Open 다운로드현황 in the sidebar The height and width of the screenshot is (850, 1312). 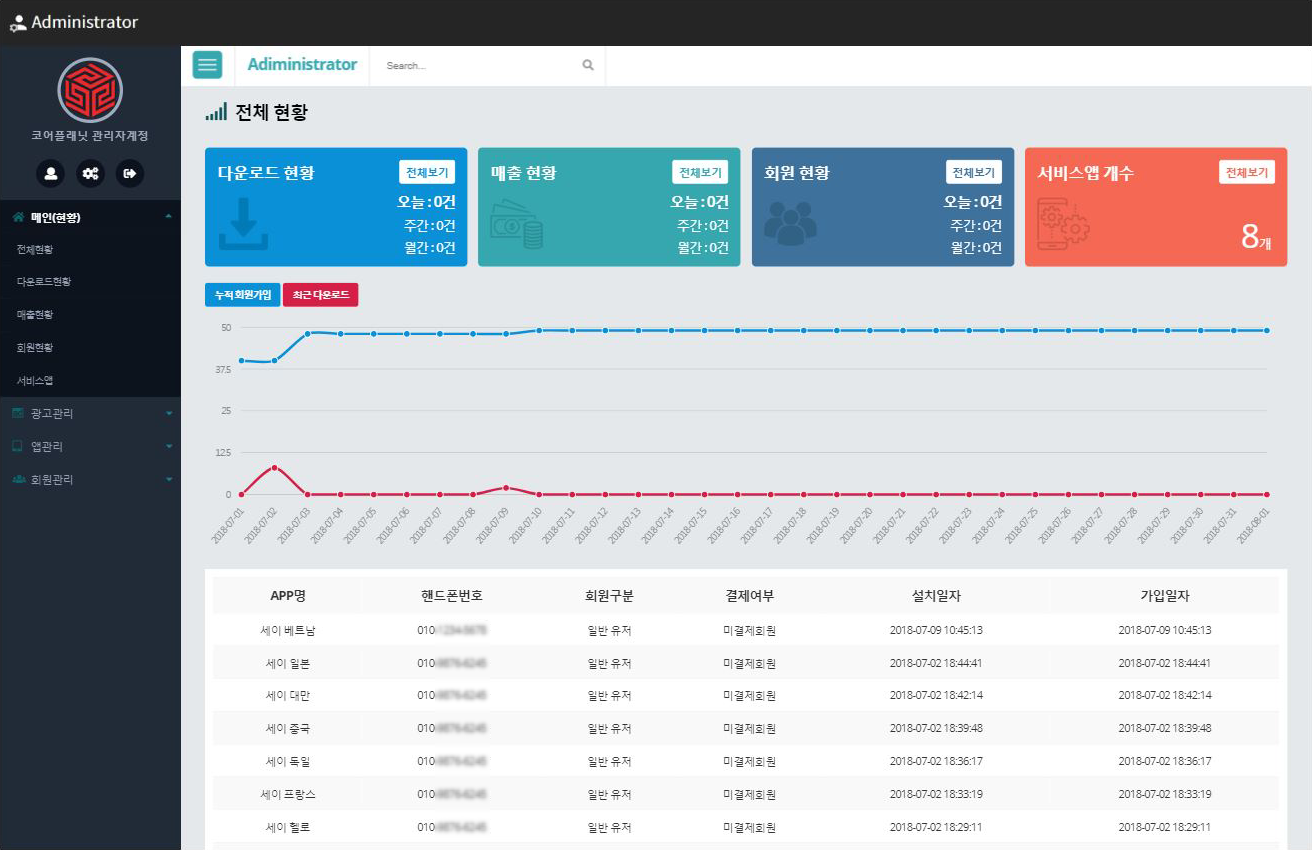coord(44,282)
